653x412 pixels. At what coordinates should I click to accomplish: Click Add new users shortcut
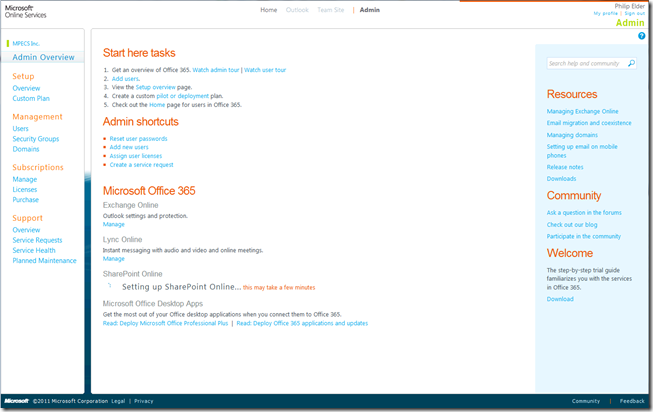coord(129,147)
